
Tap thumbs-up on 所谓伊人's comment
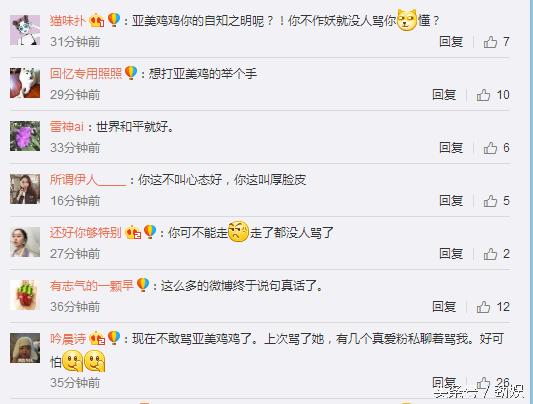coord(490,201)
